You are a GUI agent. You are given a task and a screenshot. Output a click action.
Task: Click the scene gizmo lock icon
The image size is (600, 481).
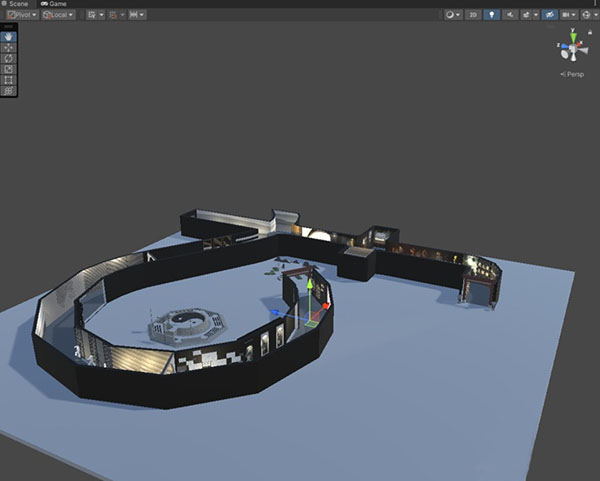[x=591, y=32]
